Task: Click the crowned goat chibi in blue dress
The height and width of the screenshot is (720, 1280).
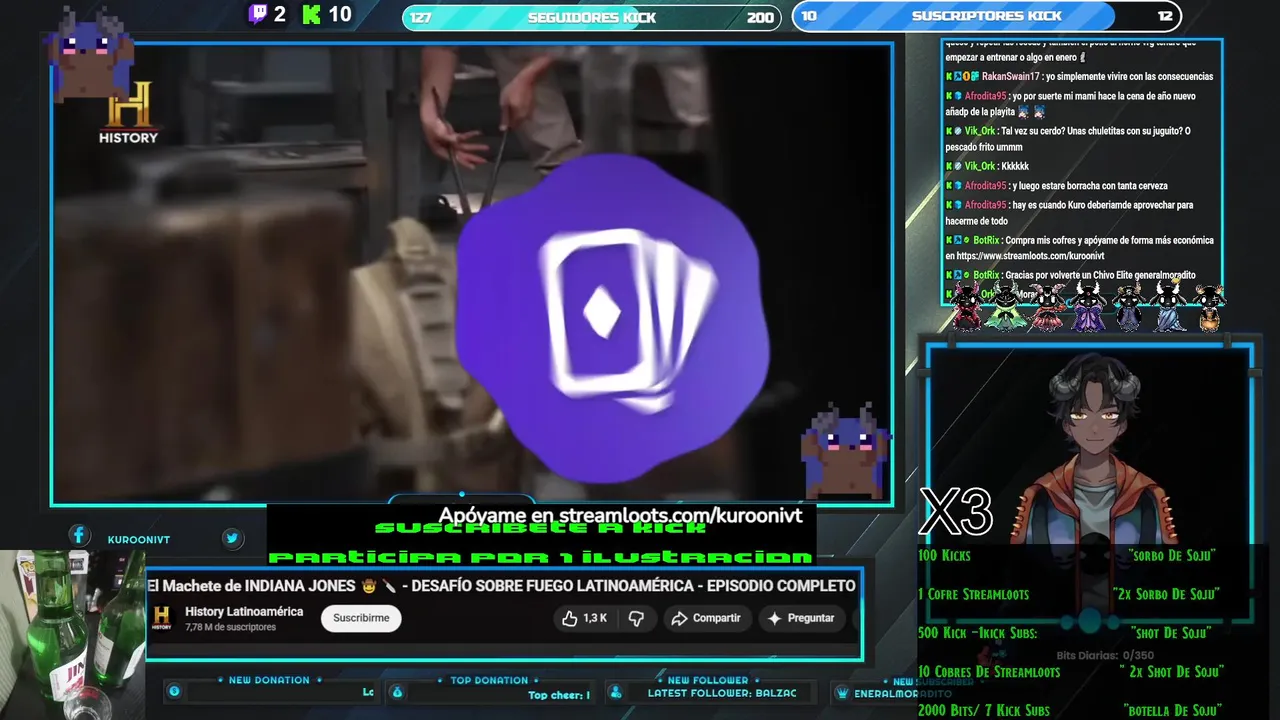Action: [1169, 306]
